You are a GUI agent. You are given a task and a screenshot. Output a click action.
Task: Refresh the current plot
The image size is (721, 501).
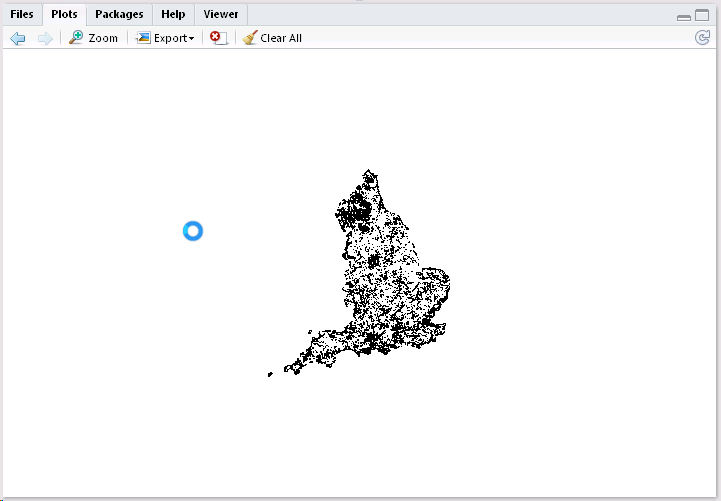click(702, 38)
